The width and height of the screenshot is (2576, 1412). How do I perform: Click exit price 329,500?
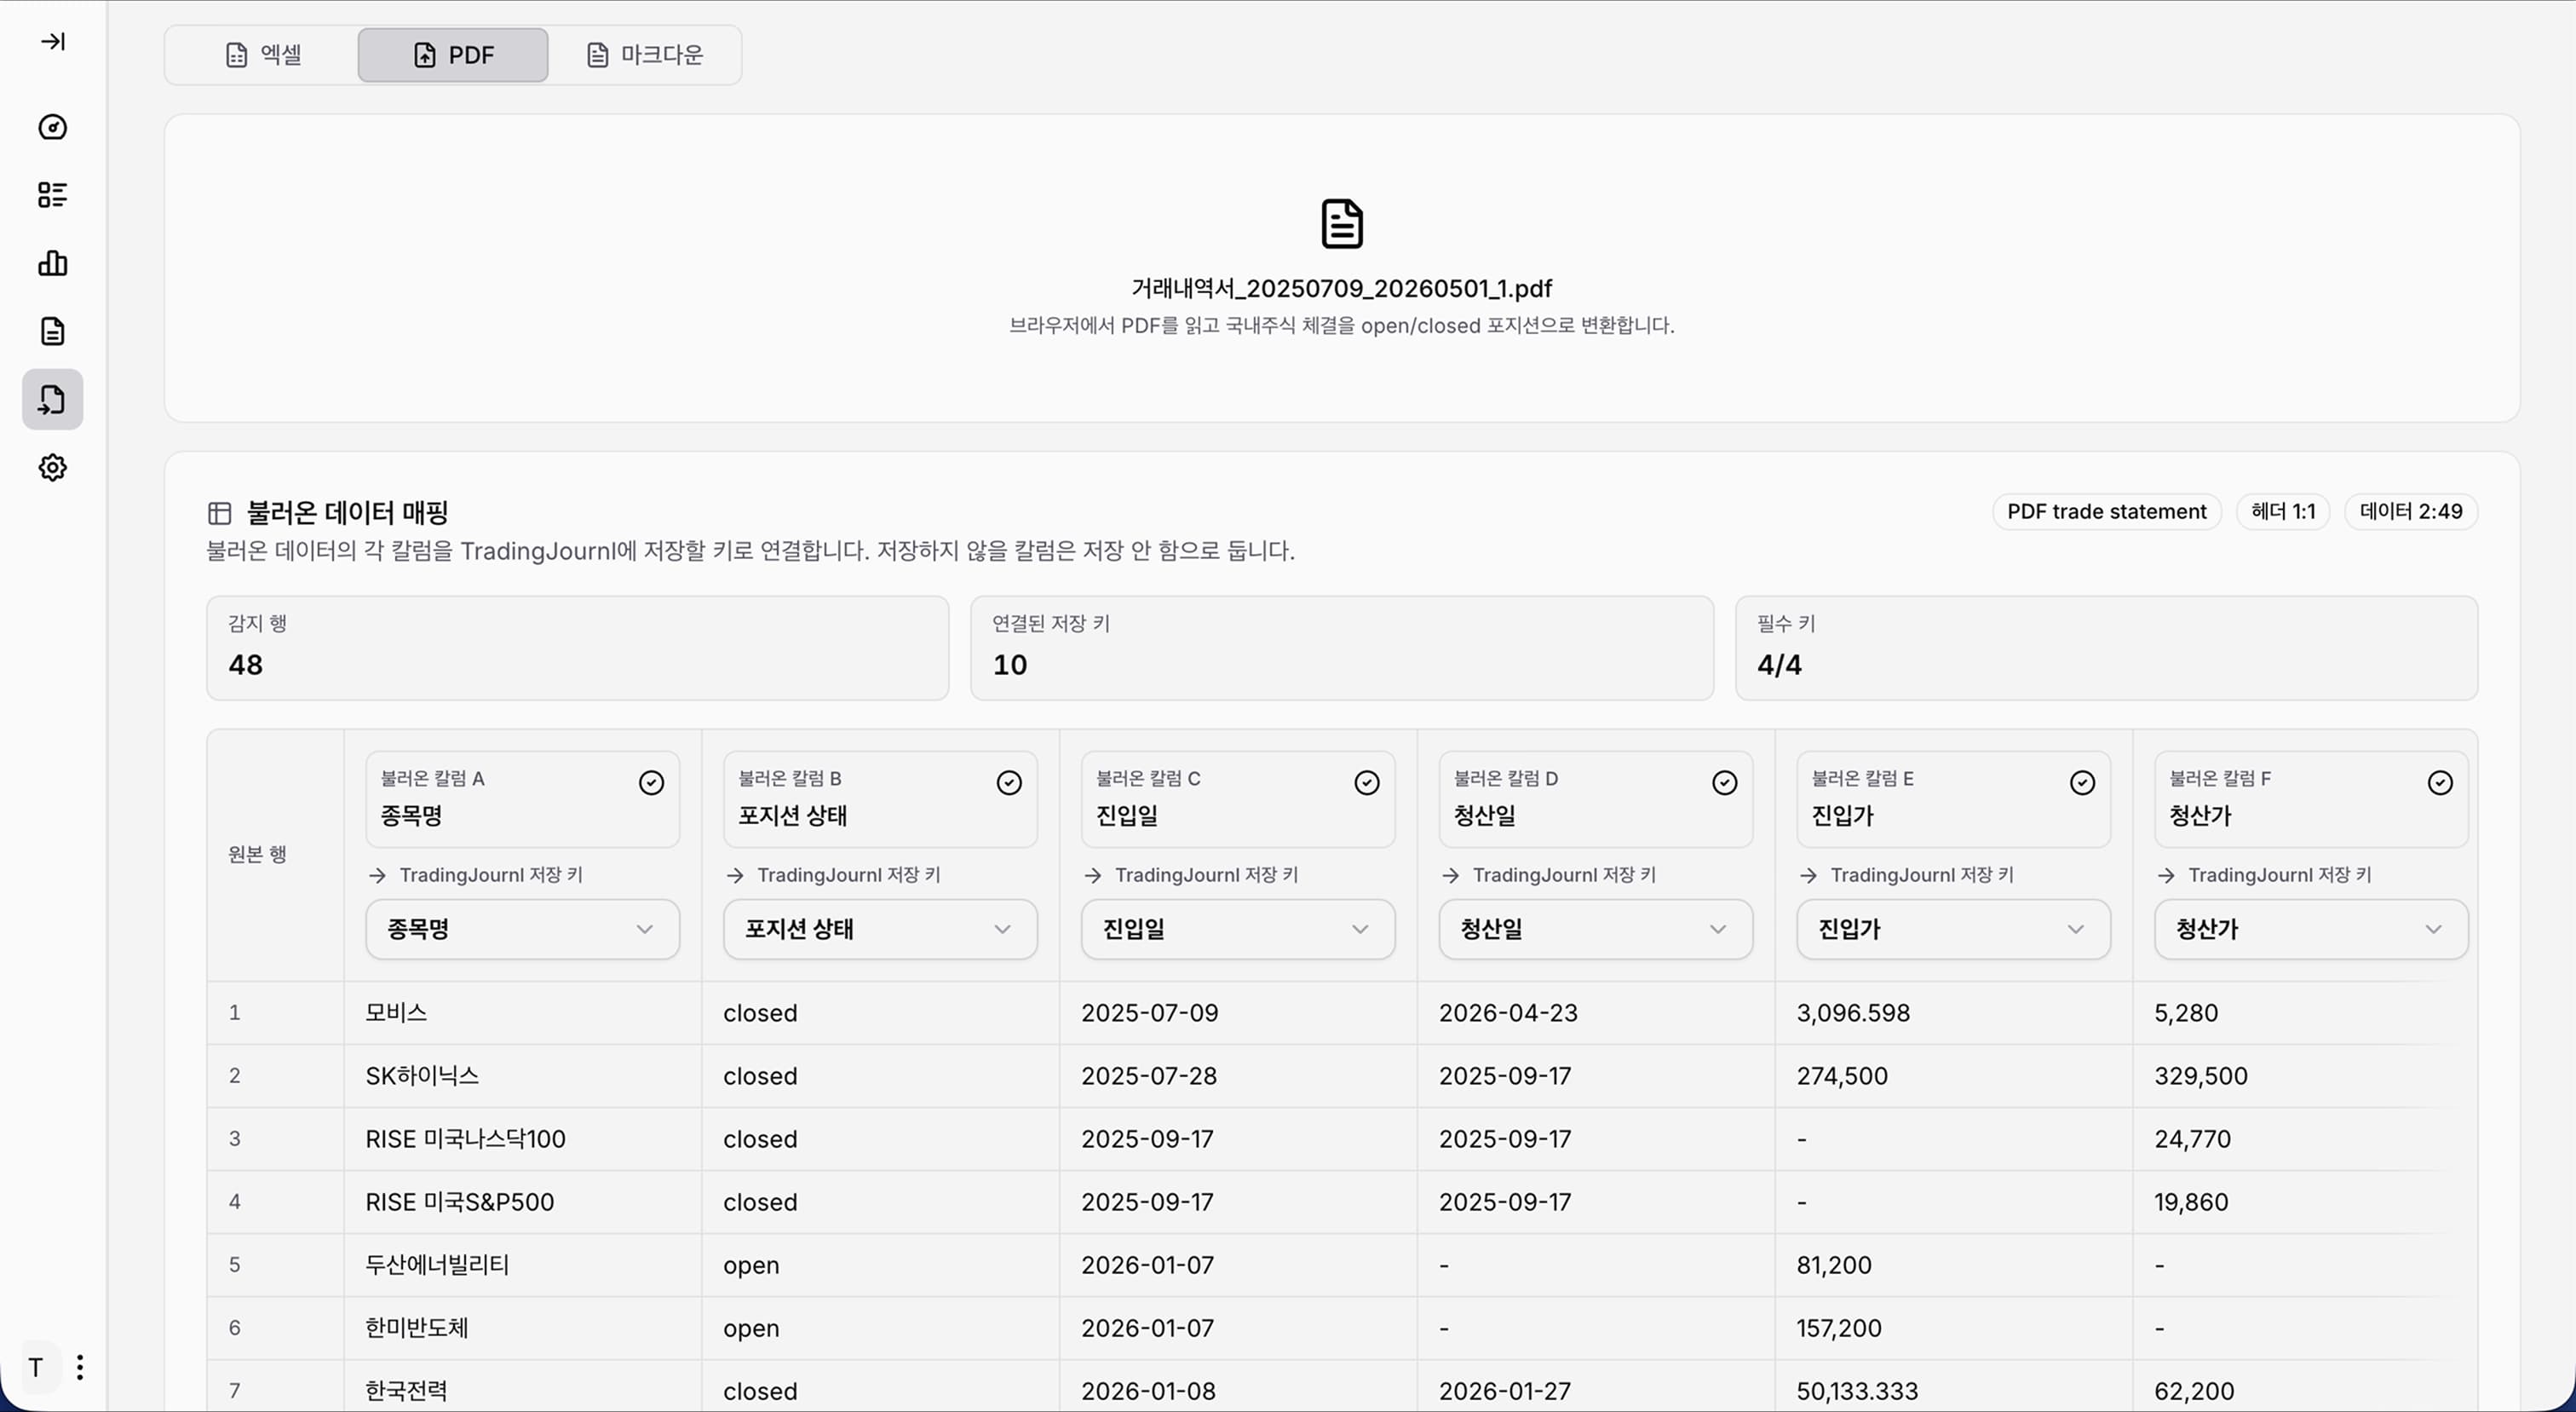(2201, 1075)
